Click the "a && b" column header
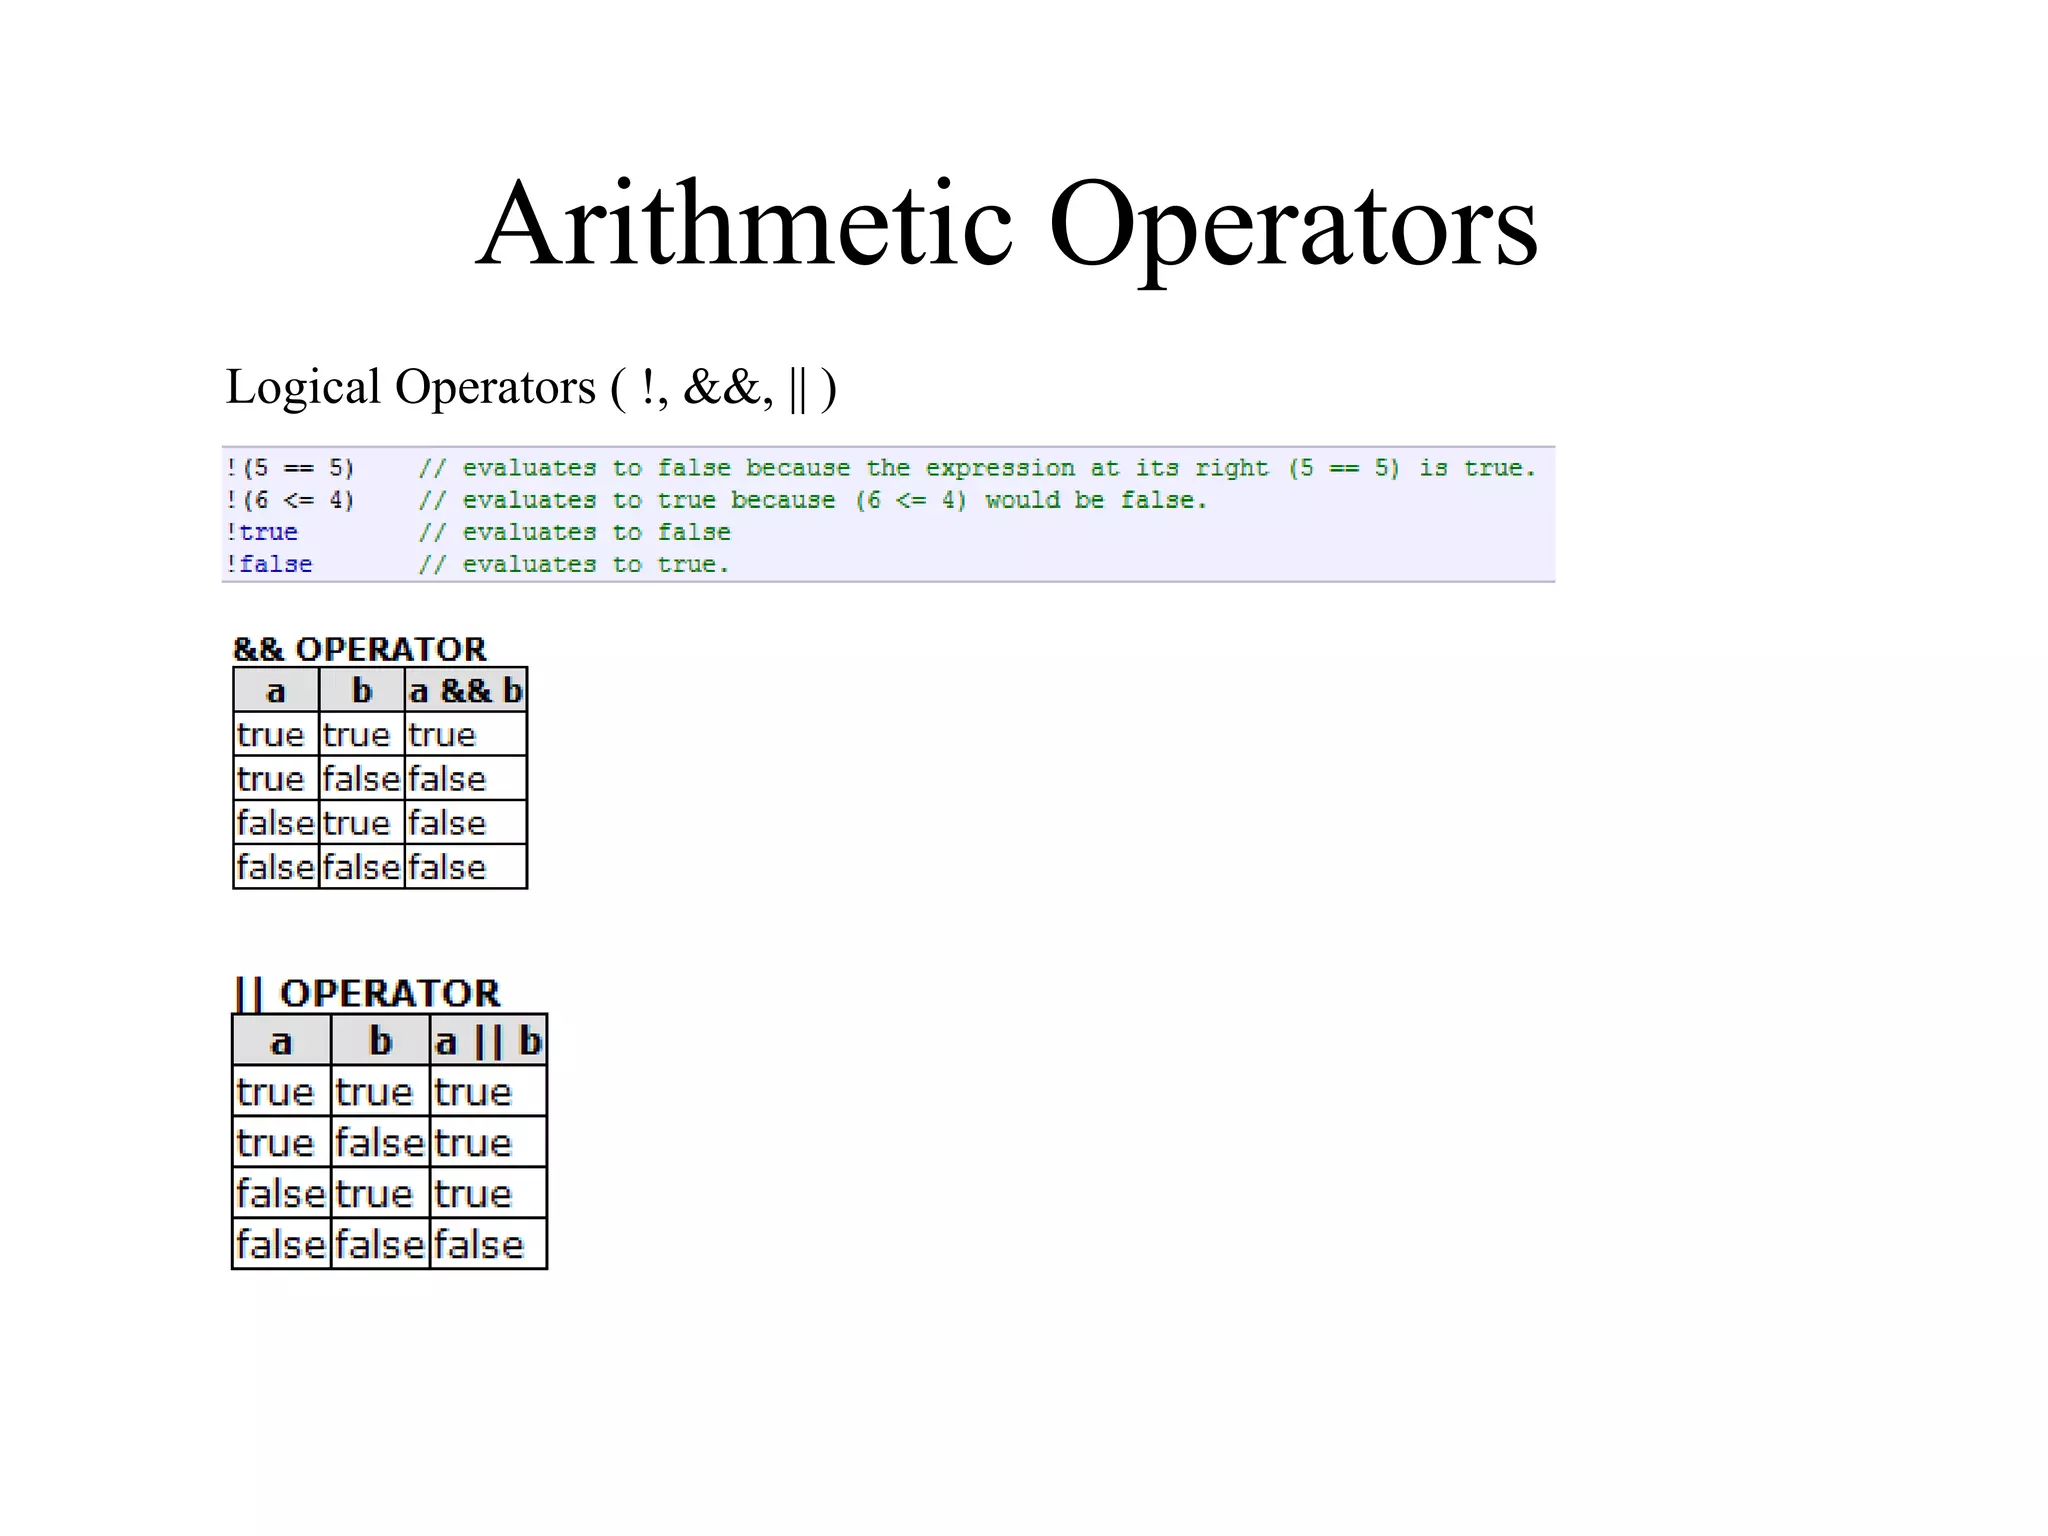This screenshot has width=2048, height=1536. tap(466, 690)
